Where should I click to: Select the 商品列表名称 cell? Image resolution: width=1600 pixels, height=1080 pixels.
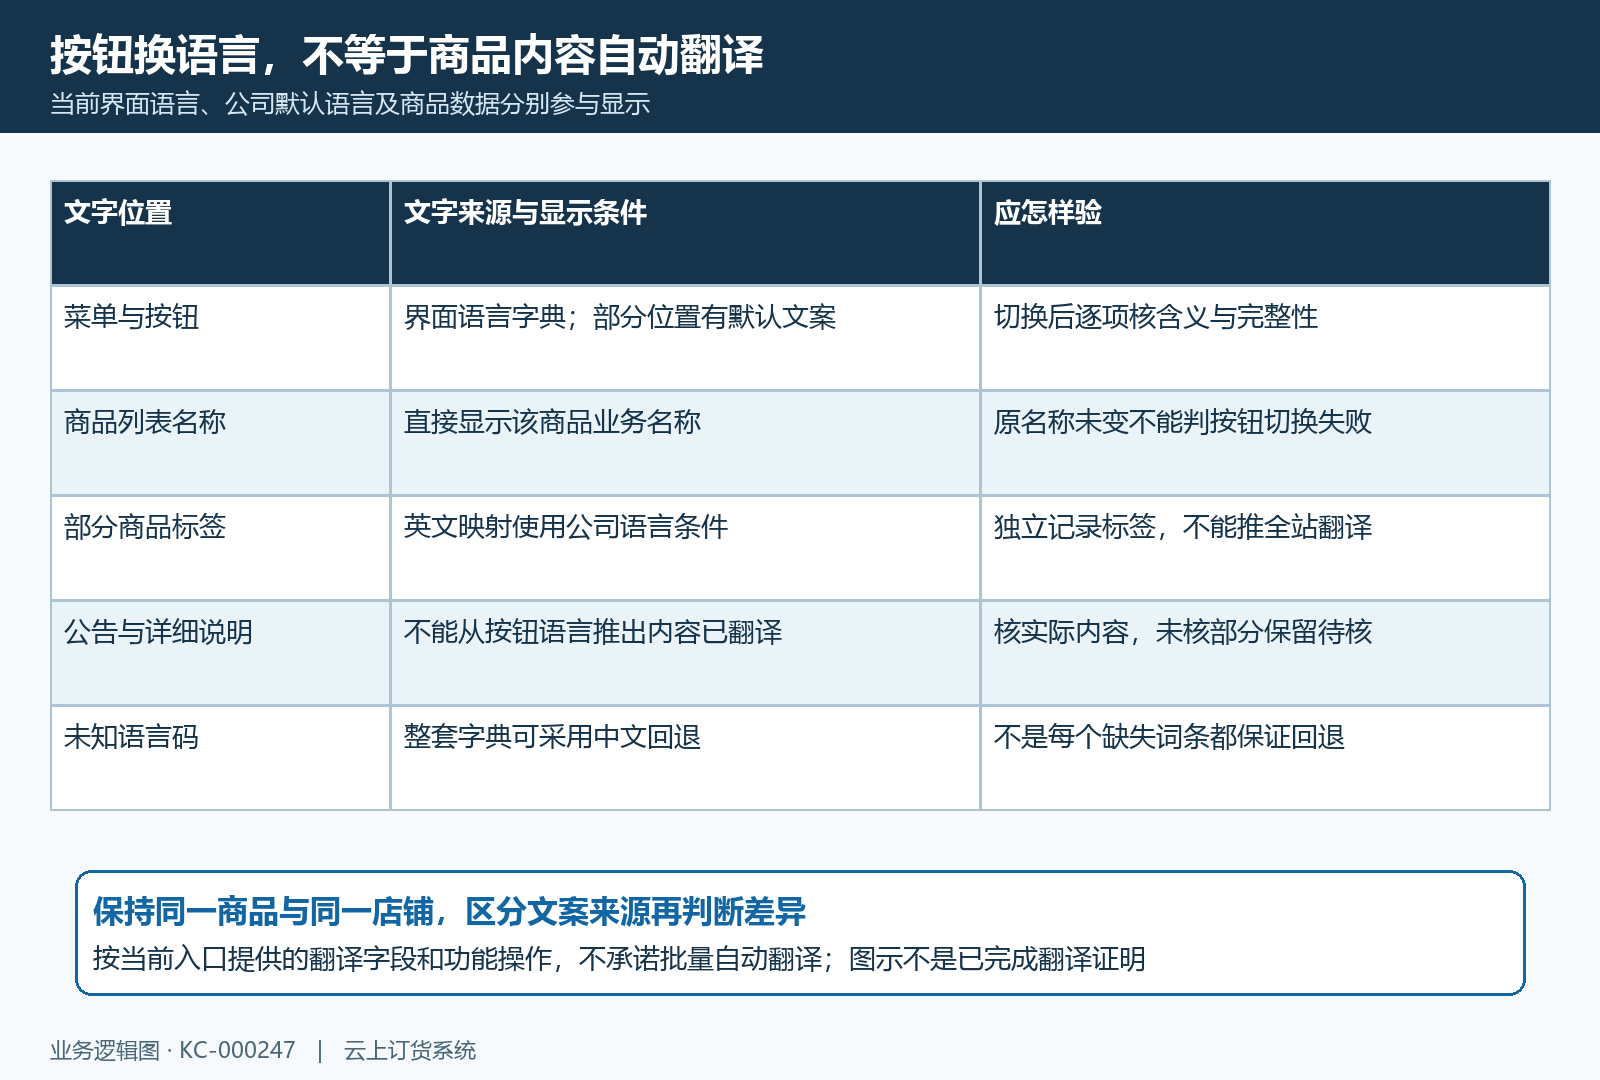coord(220,443)
